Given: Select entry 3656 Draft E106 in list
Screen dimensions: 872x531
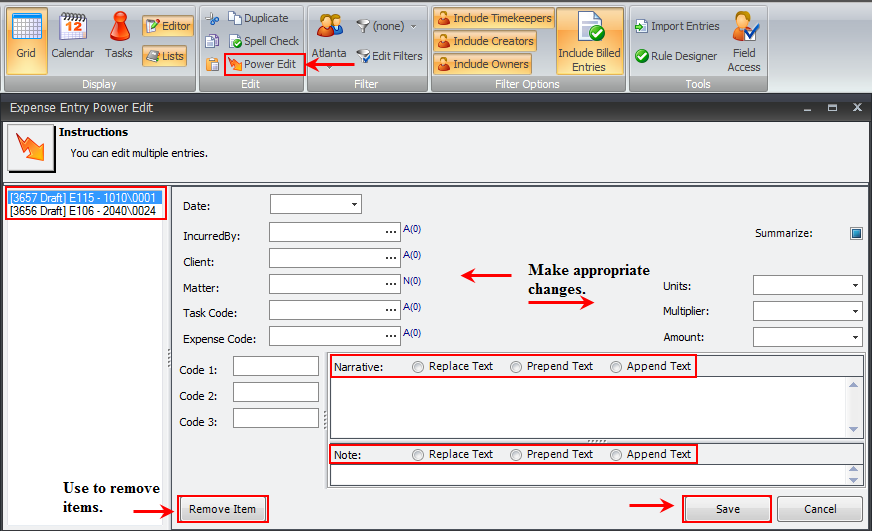Looking at the screenshot, I should click(82, 211).
